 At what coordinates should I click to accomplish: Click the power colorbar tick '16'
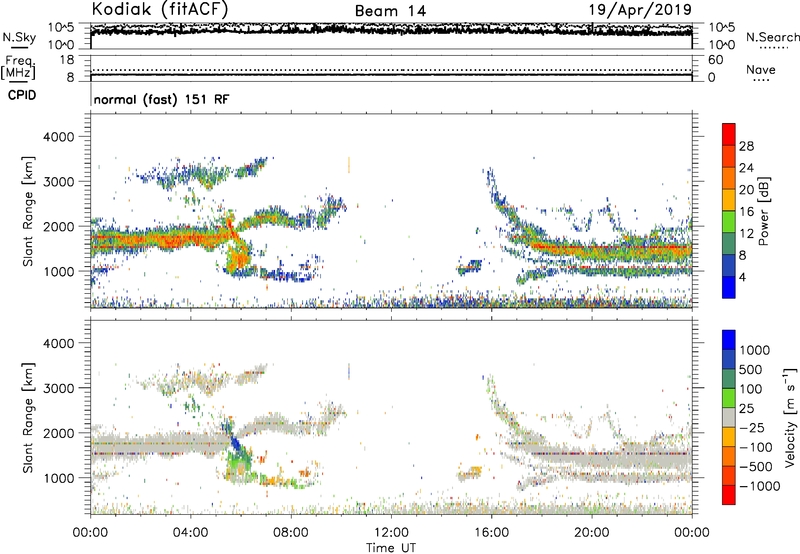[746, 212]
